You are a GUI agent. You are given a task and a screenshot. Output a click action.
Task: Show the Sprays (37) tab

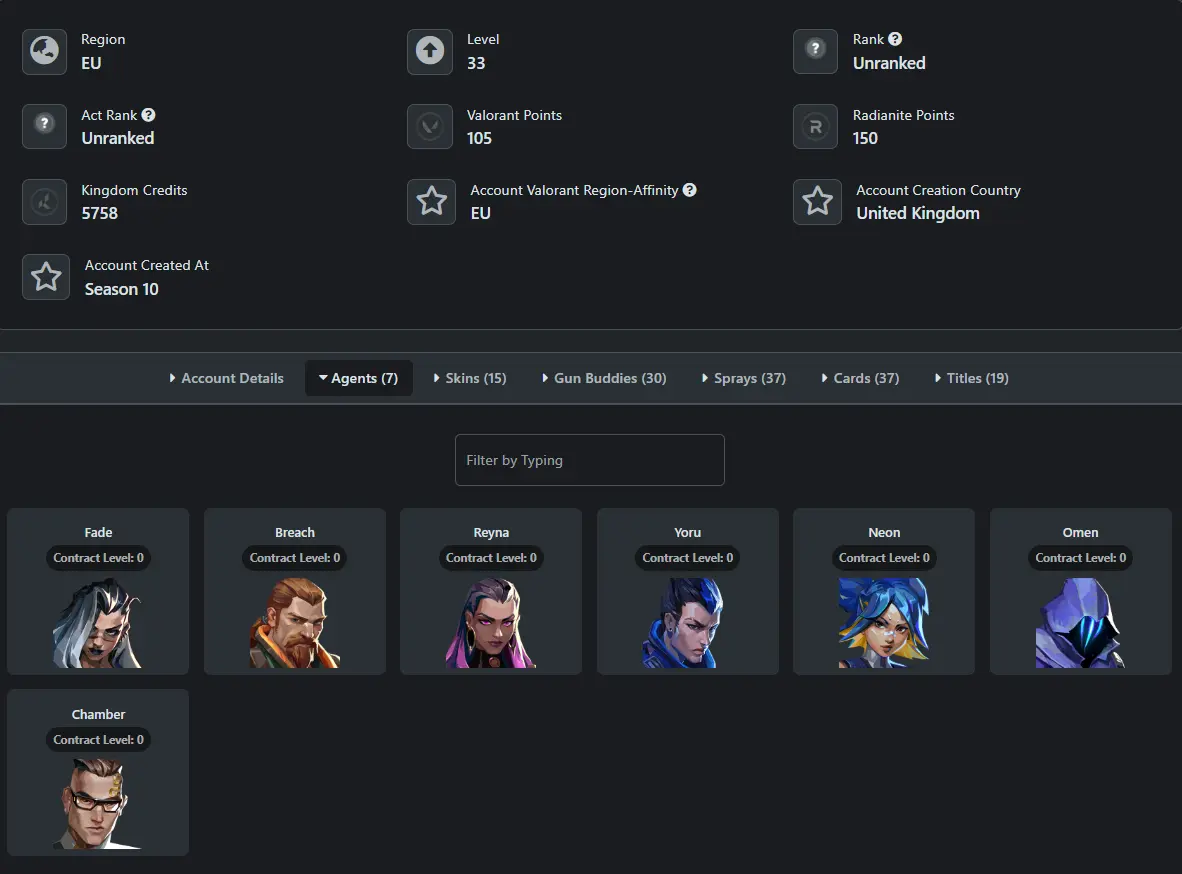744,378
